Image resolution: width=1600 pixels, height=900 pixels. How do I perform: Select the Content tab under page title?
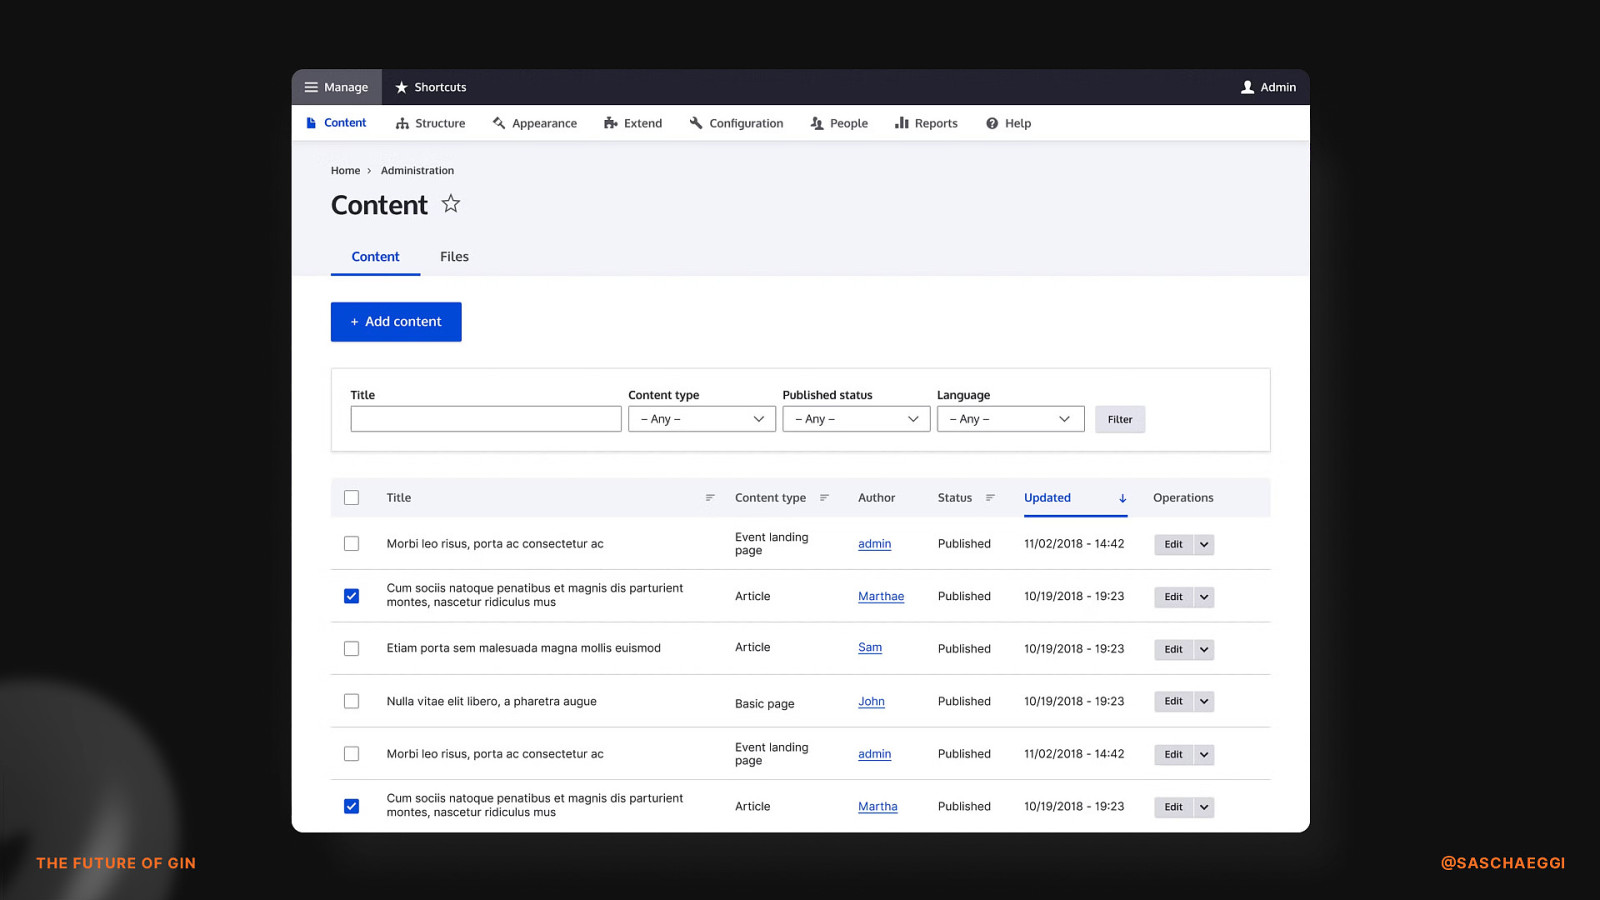[375, 257]
